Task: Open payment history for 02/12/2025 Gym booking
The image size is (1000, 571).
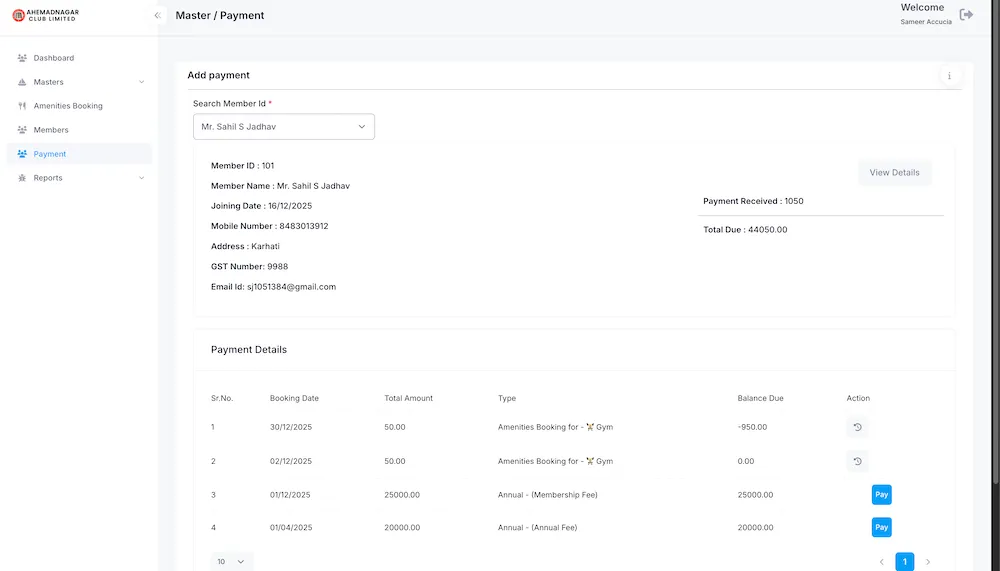Action: (857, 461)
